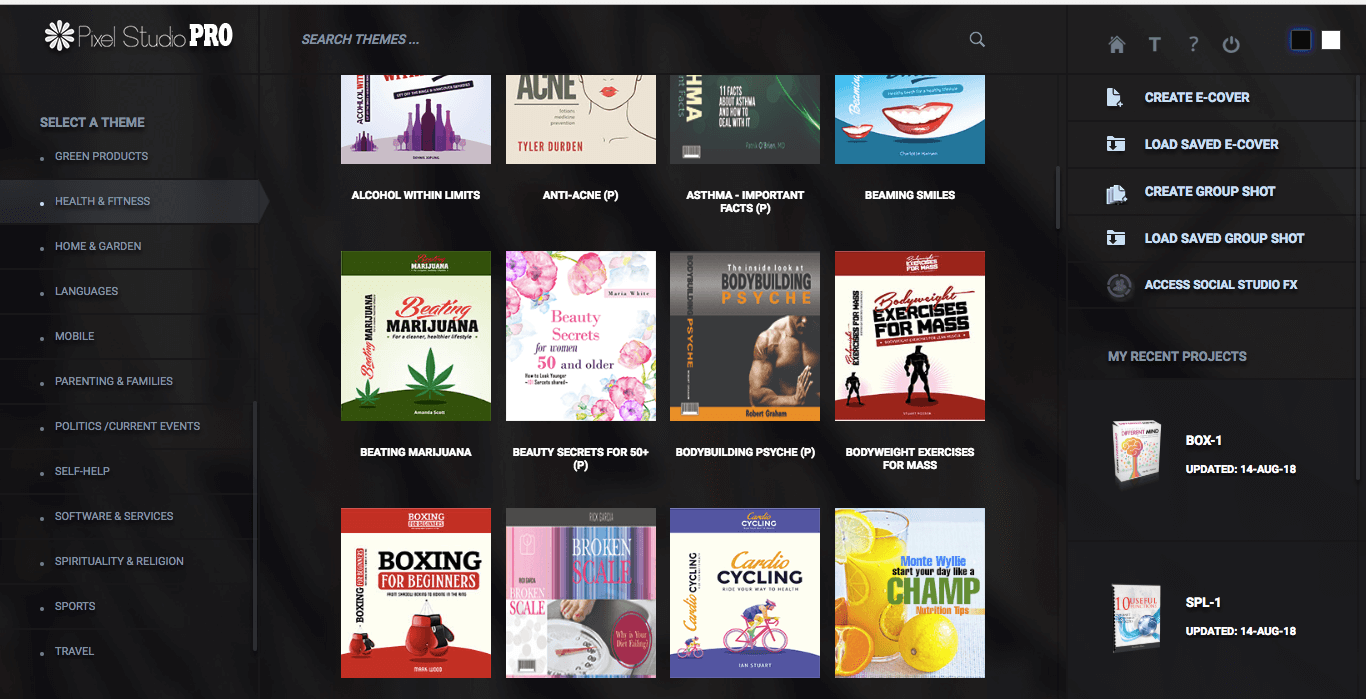This screenshot has height=699, width=1366.
Task: Click the Beating Marijuana title text
Action: pos(416,452)
